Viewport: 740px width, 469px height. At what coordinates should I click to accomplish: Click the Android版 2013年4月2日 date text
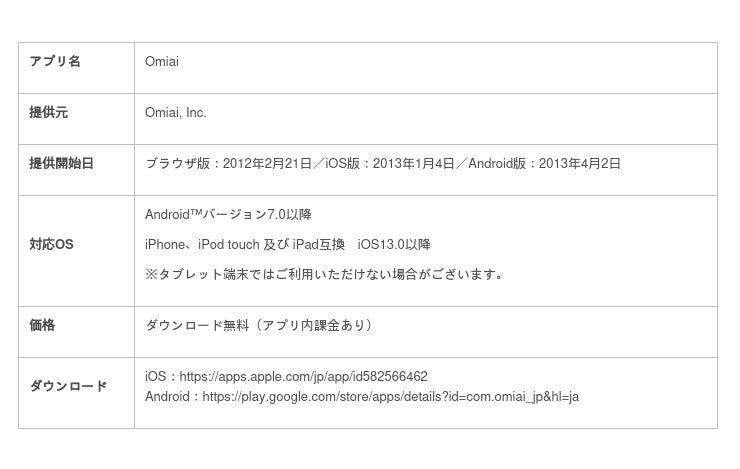tap(545, 163)
